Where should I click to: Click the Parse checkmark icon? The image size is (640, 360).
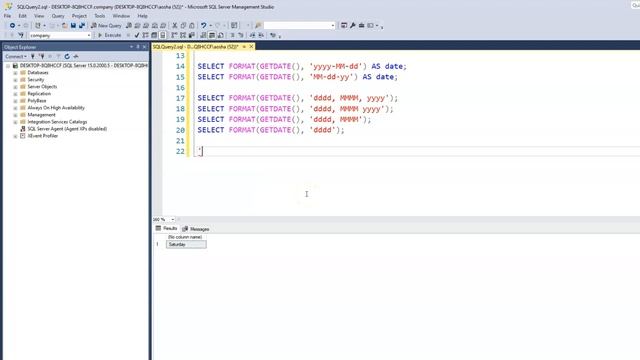137,36
